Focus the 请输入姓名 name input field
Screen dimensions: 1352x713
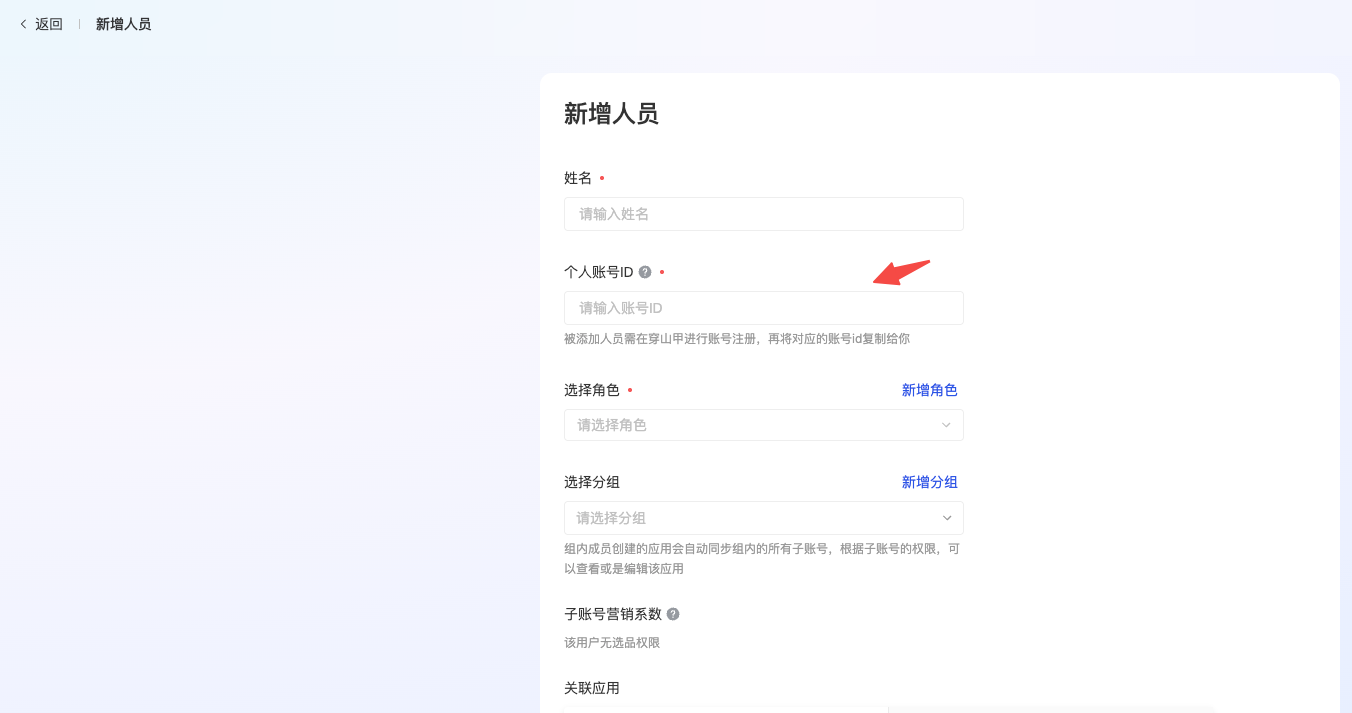click(x=763, y=214)
